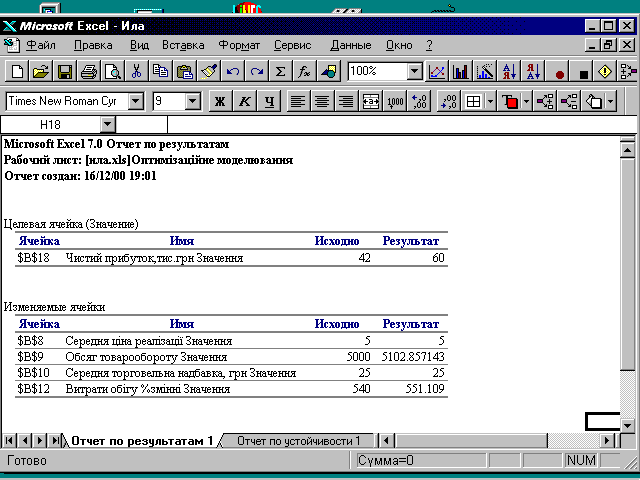
Task: Click the yellow diamond warning icon
Action: coord(605,72)
